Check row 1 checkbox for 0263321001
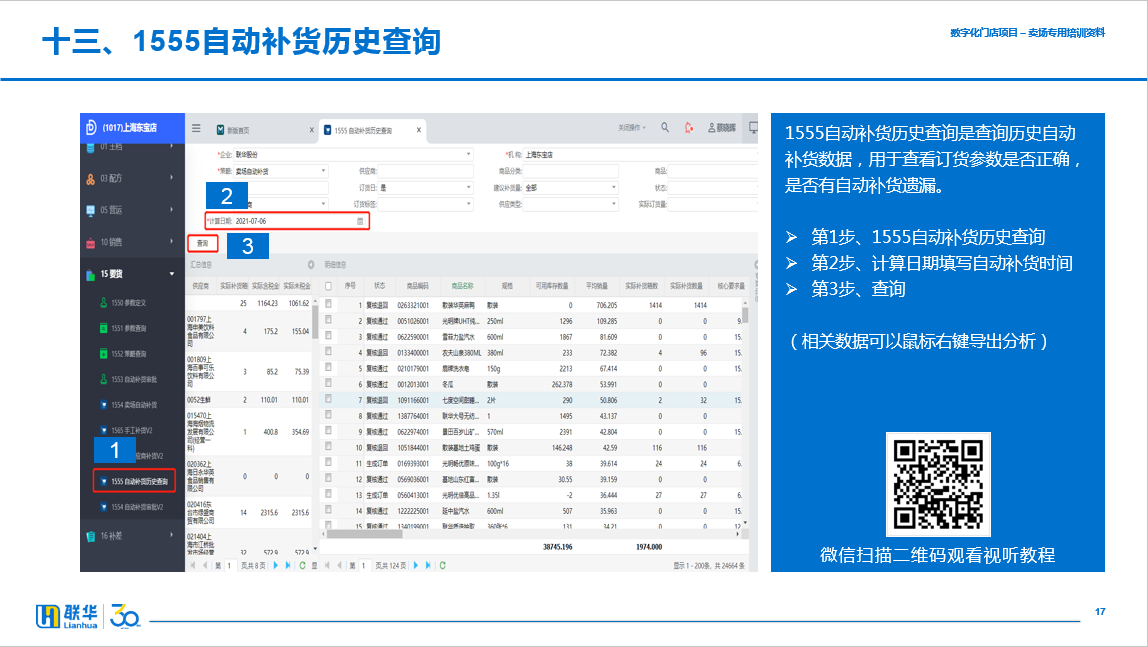1148x647 pixels. coord(329,303)
